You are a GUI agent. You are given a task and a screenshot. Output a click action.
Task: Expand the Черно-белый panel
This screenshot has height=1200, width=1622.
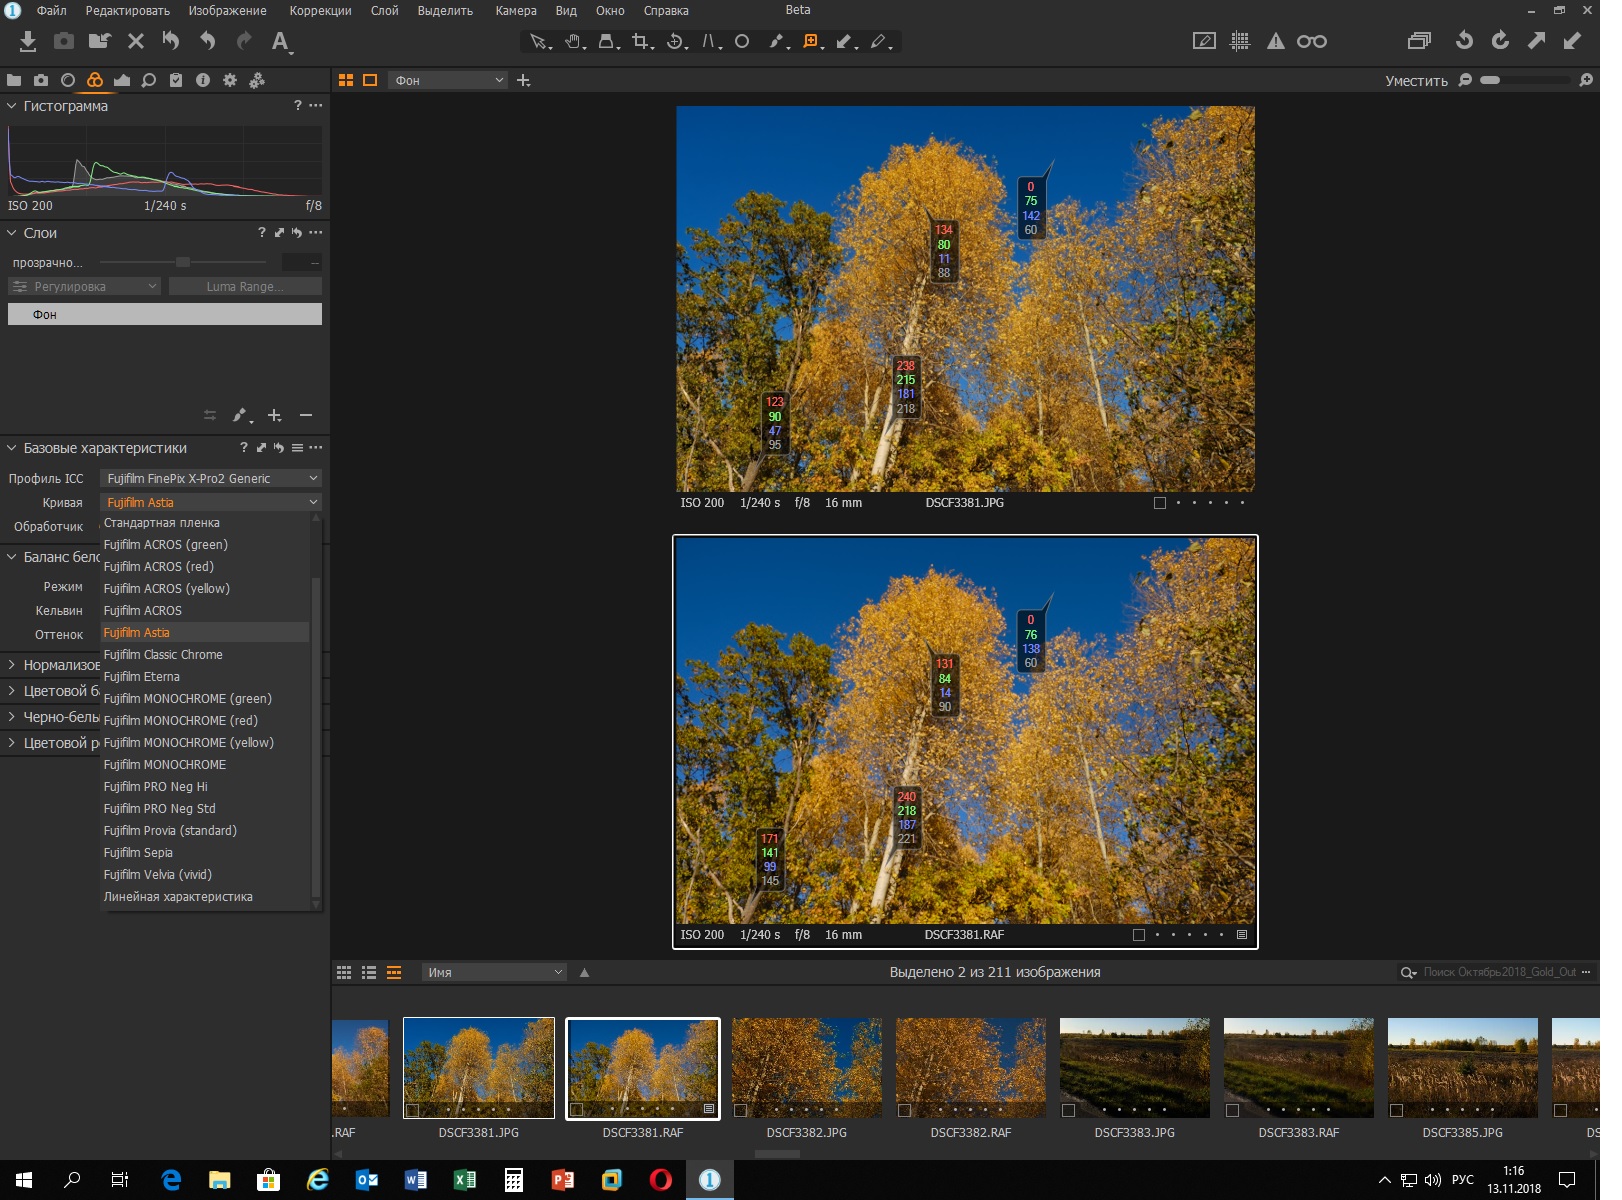pyautogui.click(x=12, y=717)
